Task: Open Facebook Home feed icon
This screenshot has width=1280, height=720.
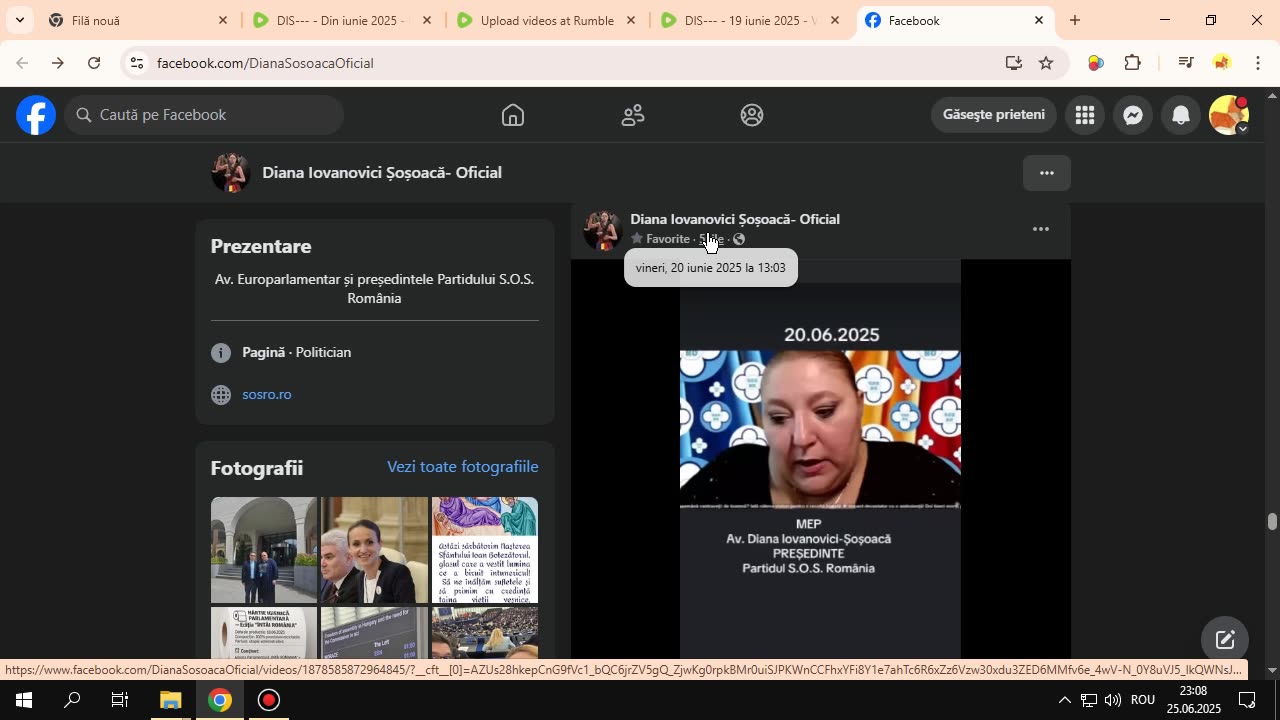Action: coord(513,115)
